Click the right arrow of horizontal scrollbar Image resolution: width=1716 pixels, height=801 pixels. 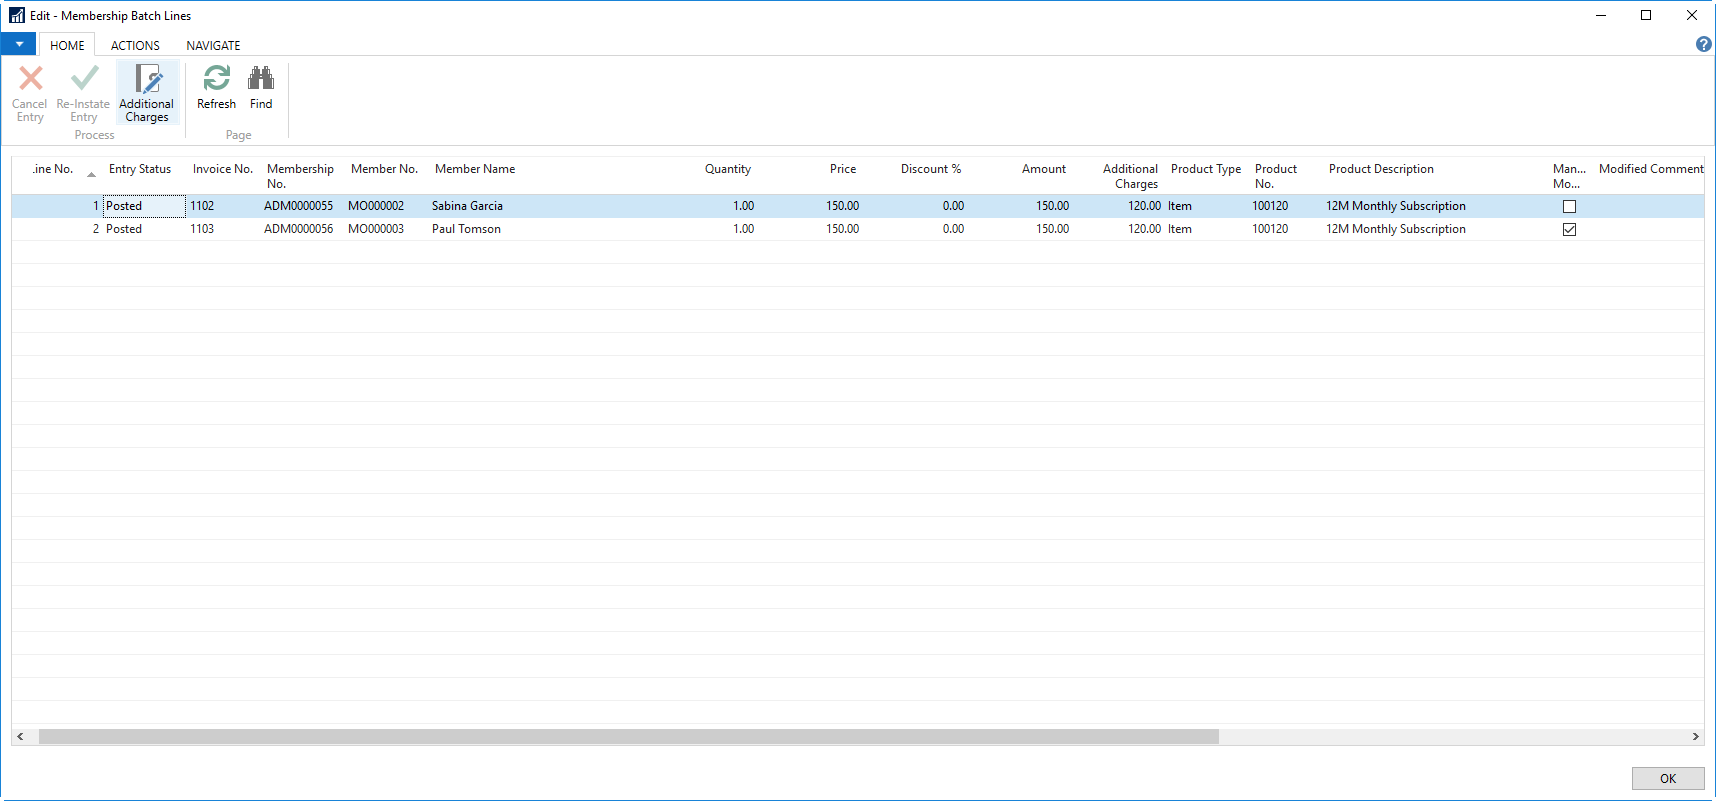tap(1695, 737)
